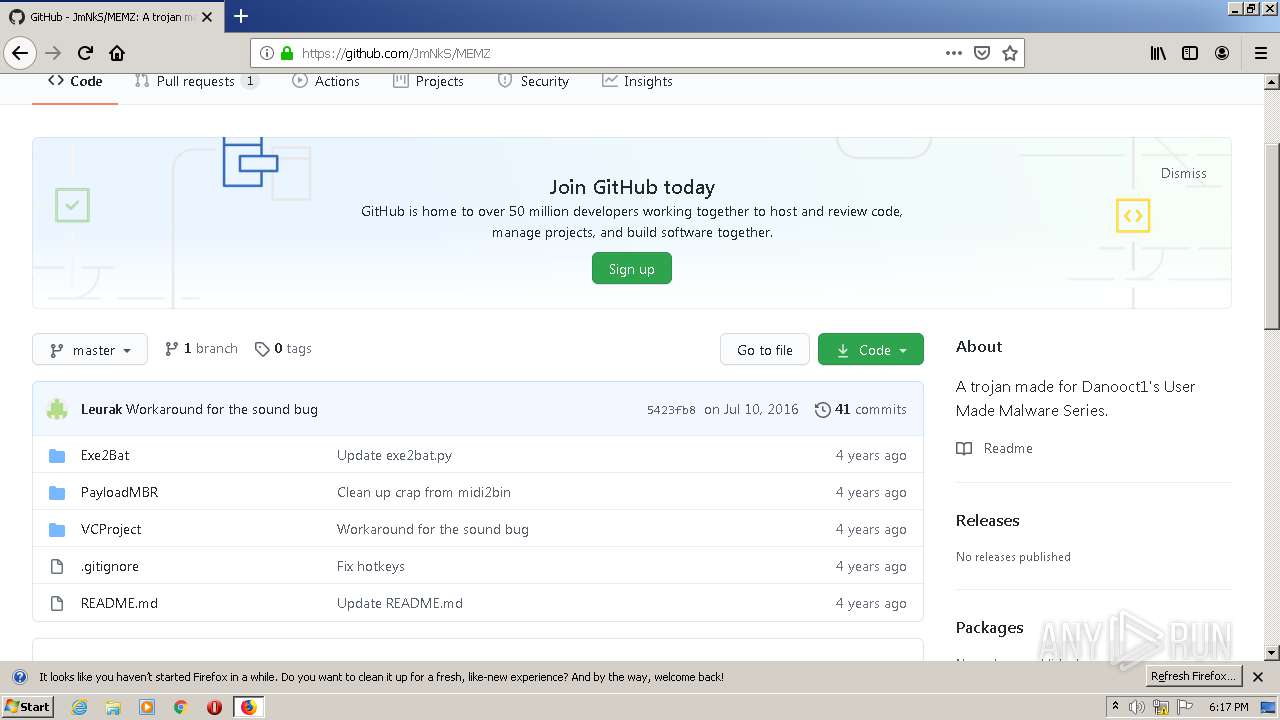The width and height of the screenshot is (1280, 720).
Task: Toggle sidebar view icon
Action: pos(1190,53)
